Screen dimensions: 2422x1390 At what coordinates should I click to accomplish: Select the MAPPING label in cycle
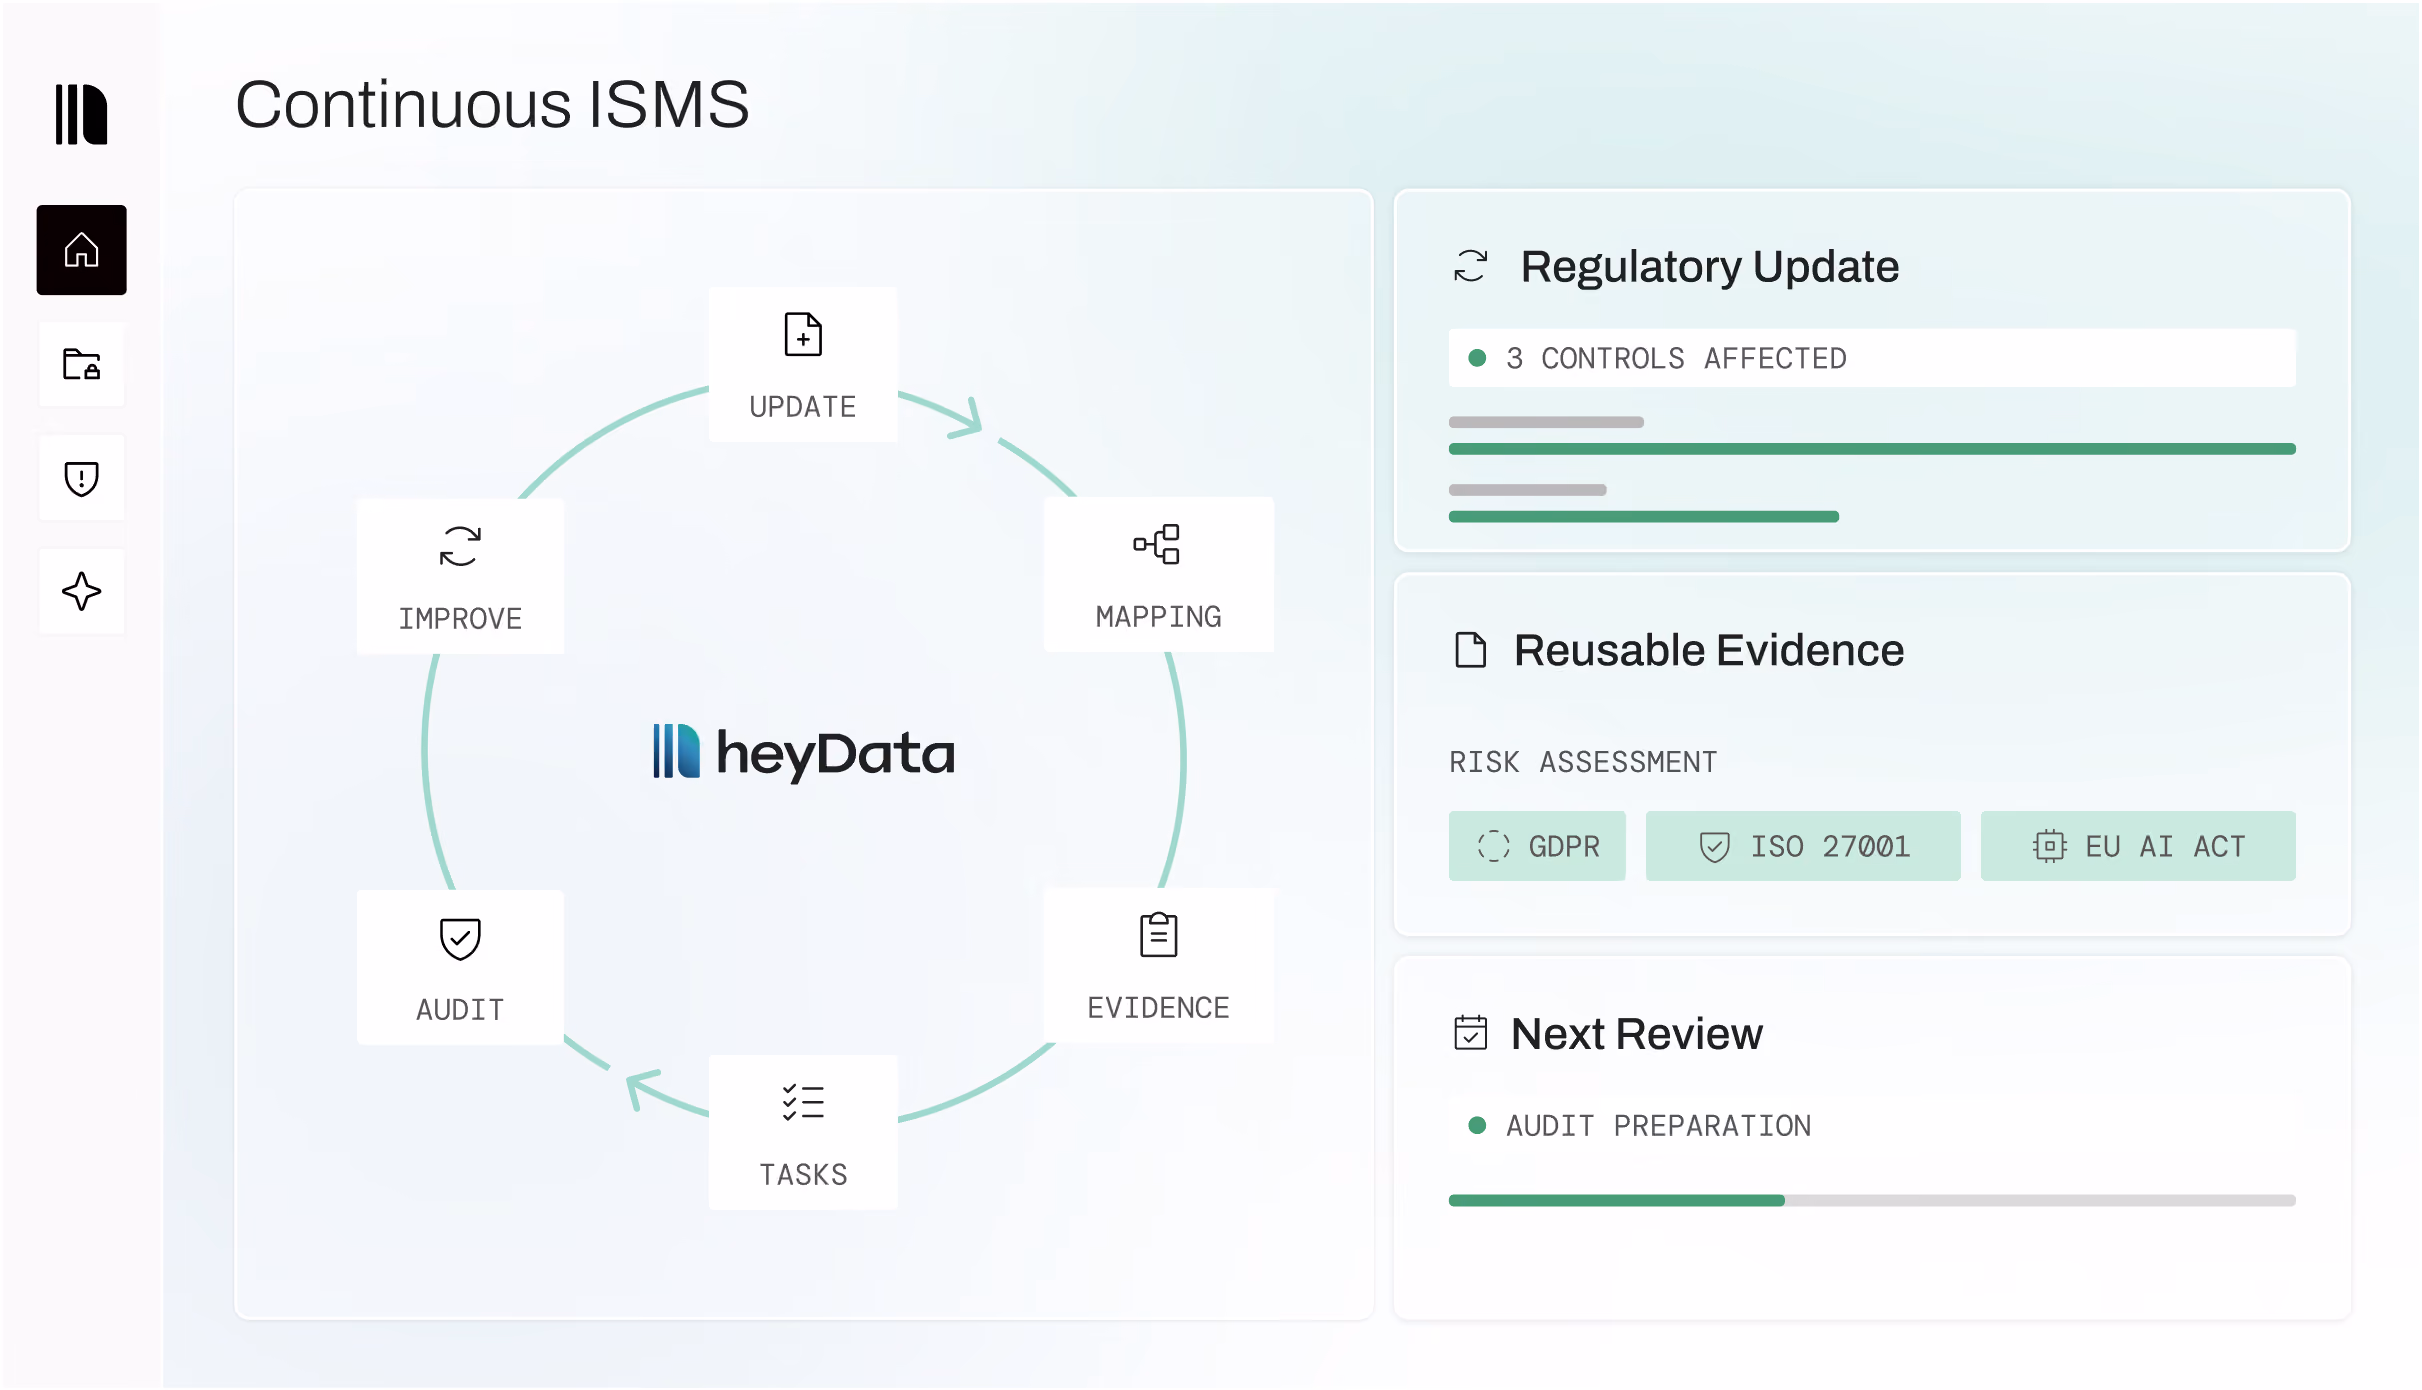click(1158, 617)
